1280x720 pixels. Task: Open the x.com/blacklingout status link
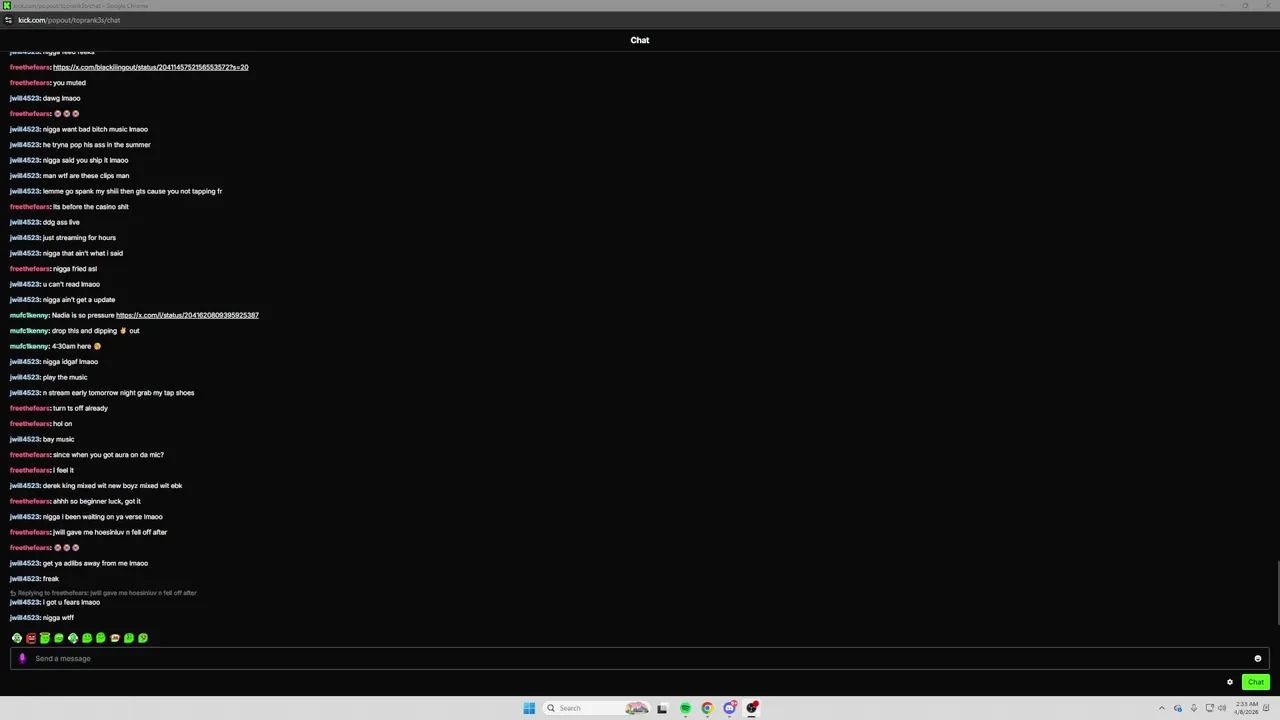click(x=150, y=67)
